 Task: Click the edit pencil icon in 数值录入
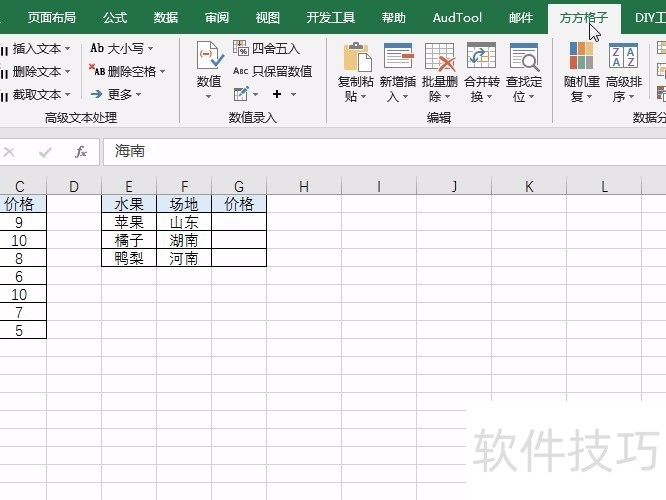click(241, 94)
